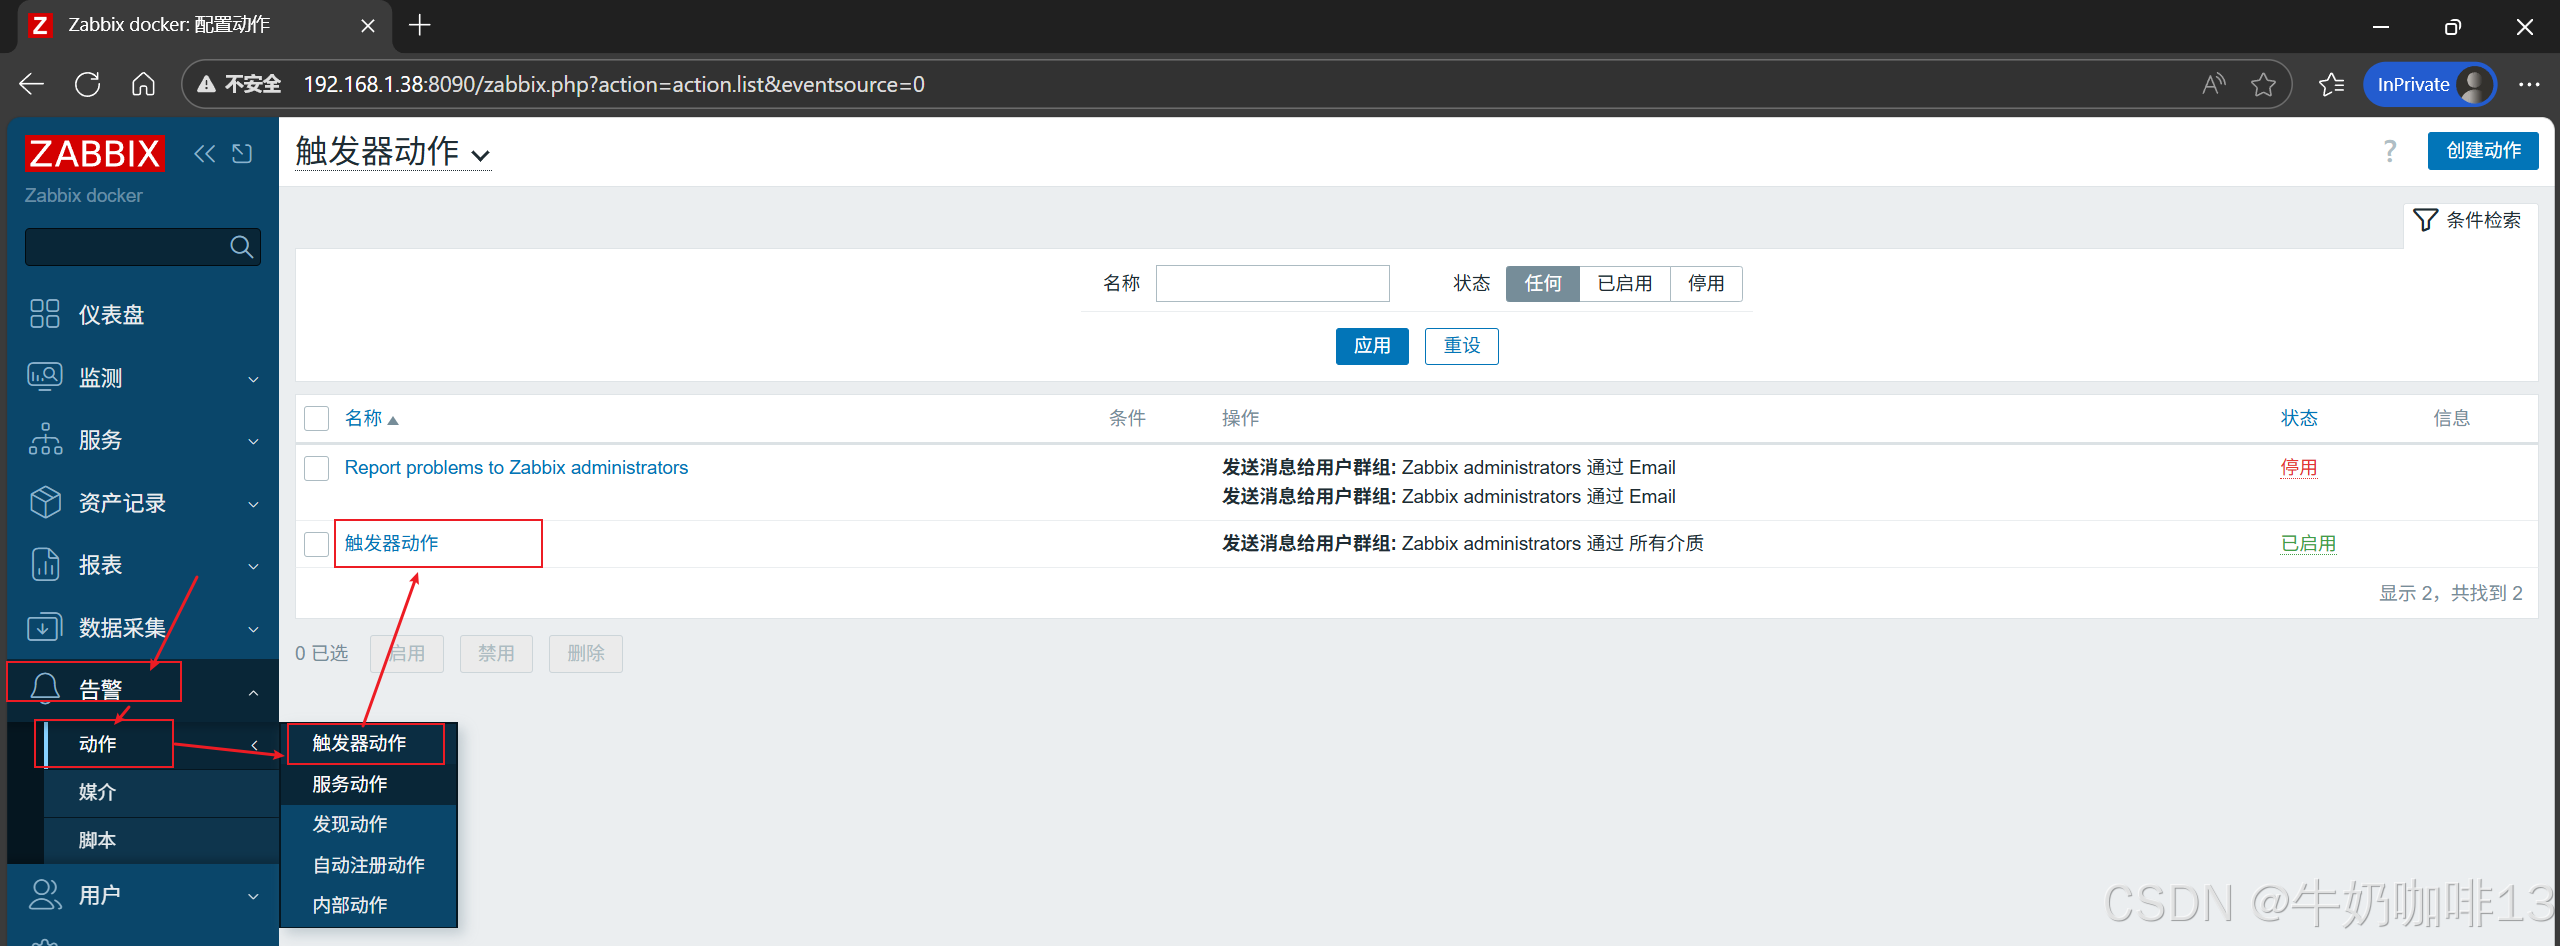Click the 用户 users icon
The height and width of the screenshot is (946, 2560).
tap(45, 894)
